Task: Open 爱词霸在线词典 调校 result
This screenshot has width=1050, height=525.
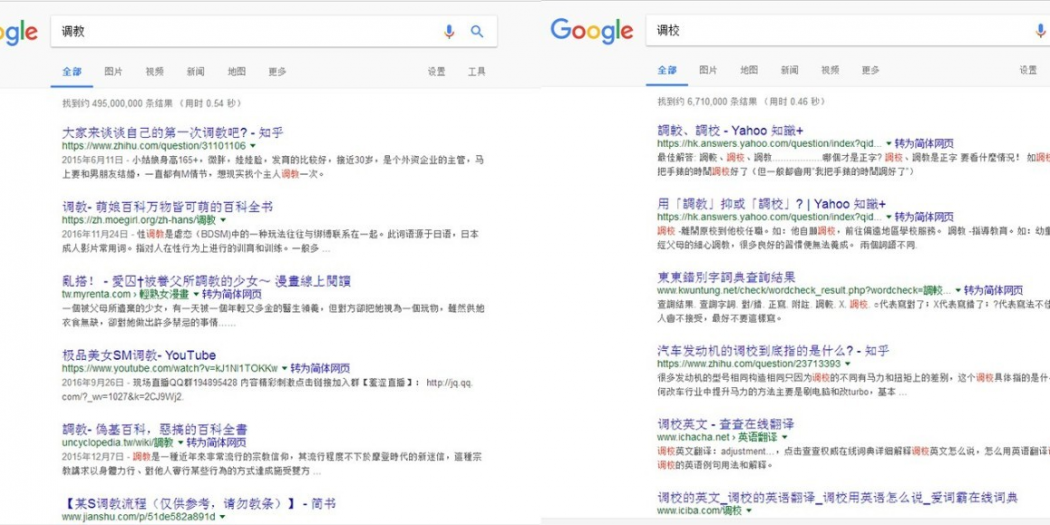Action: [837, 498]
